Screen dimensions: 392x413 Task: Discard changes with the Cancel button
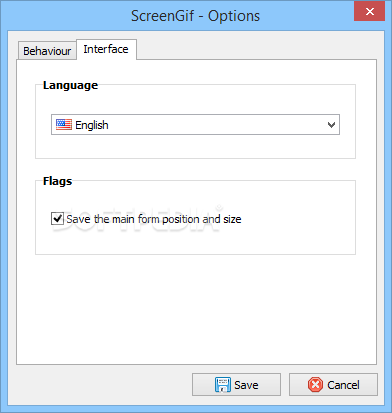[x=333, y=385]
